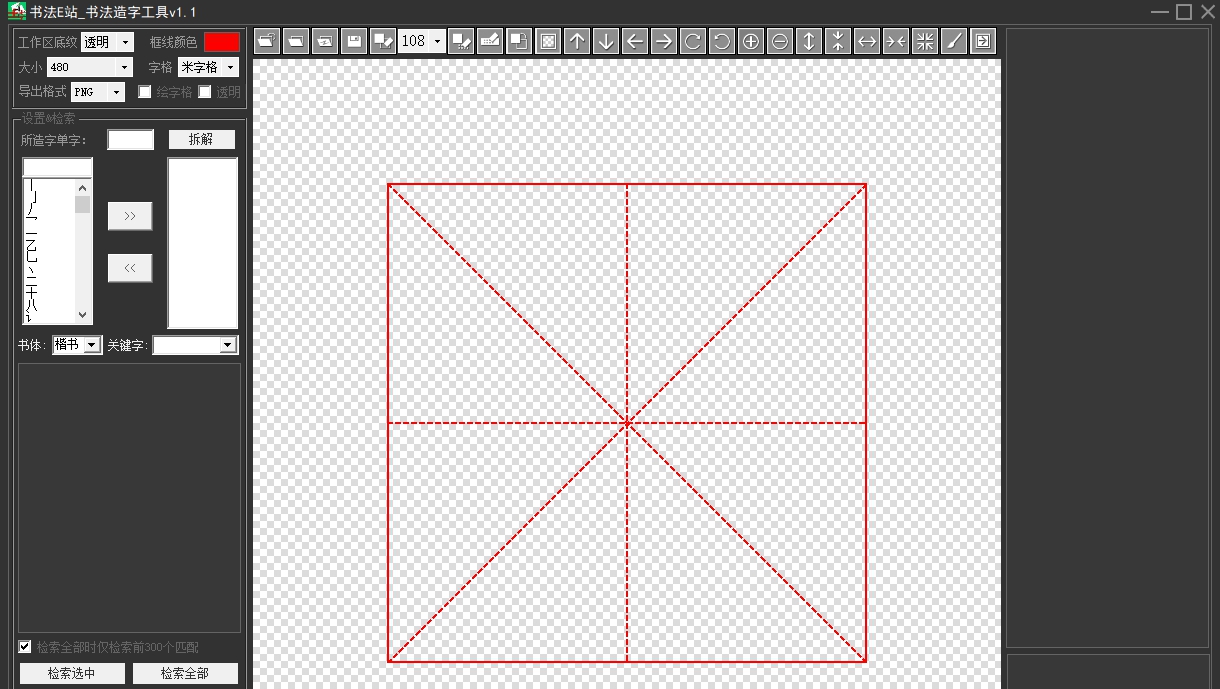The width and height of the screenshot is (1220, 689).
Task: Click the red 框线颜色 color swatch
Action: [222, 42]
